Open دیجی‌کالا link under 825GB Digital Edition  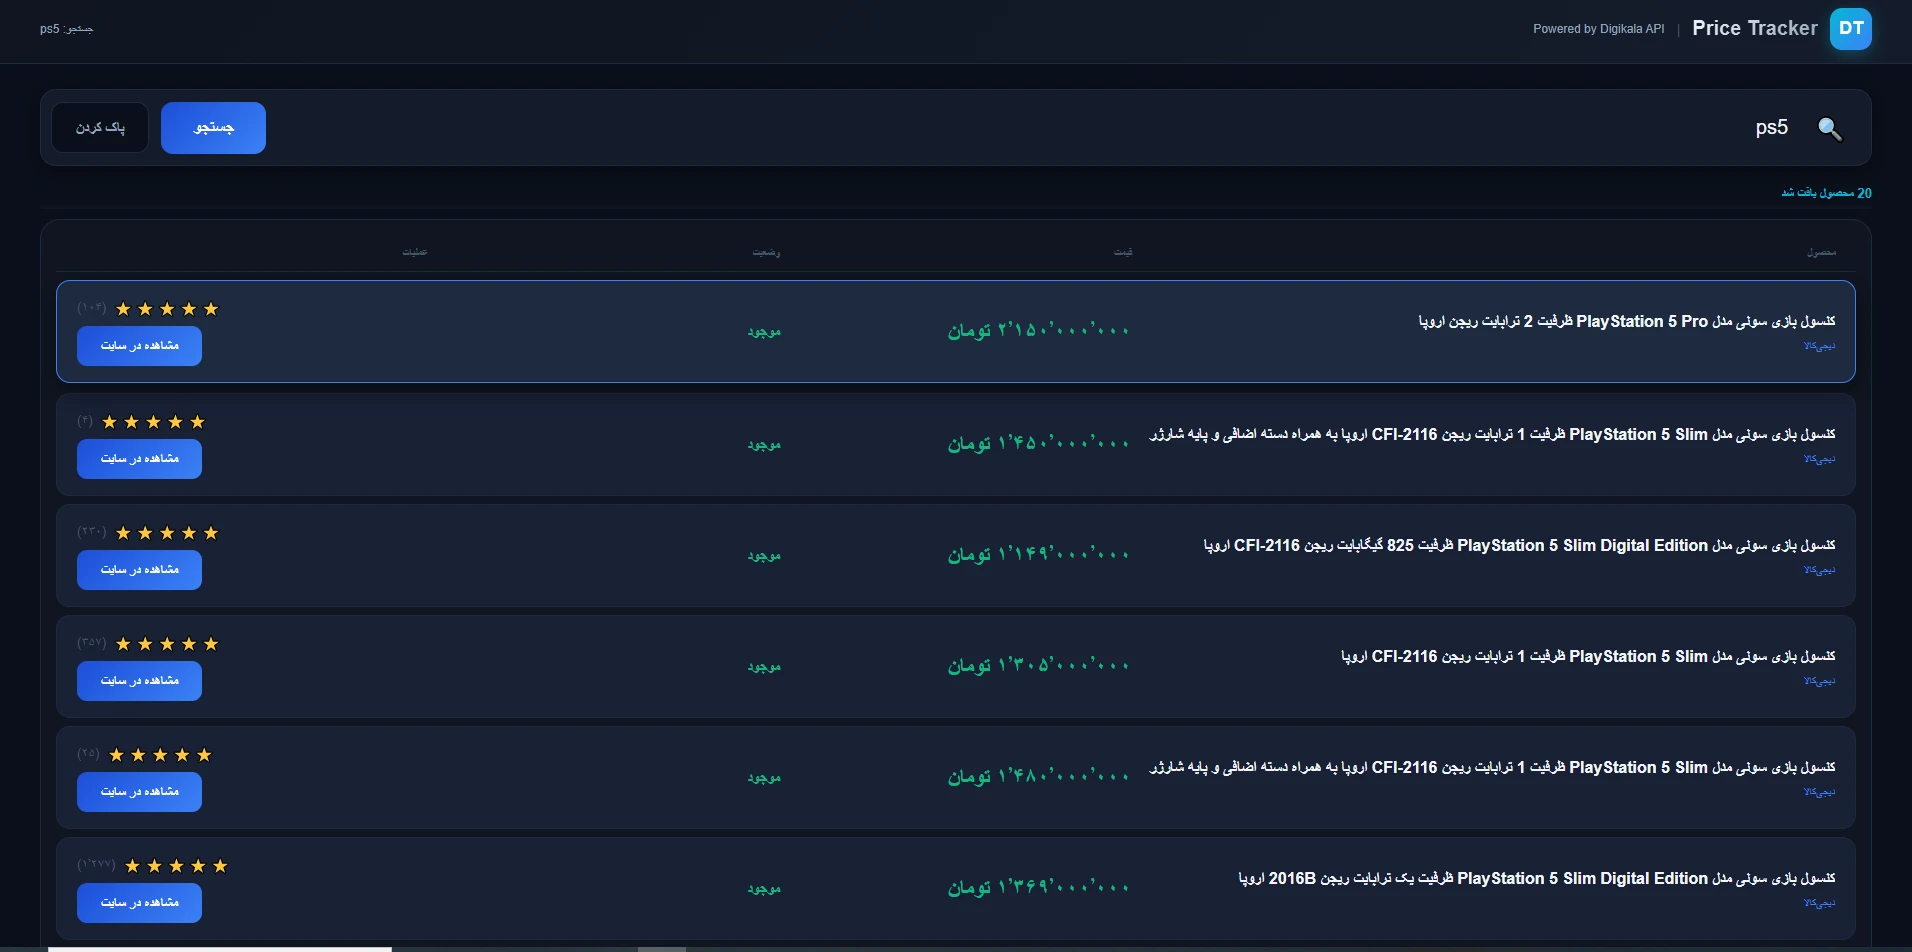(1819, 570)
